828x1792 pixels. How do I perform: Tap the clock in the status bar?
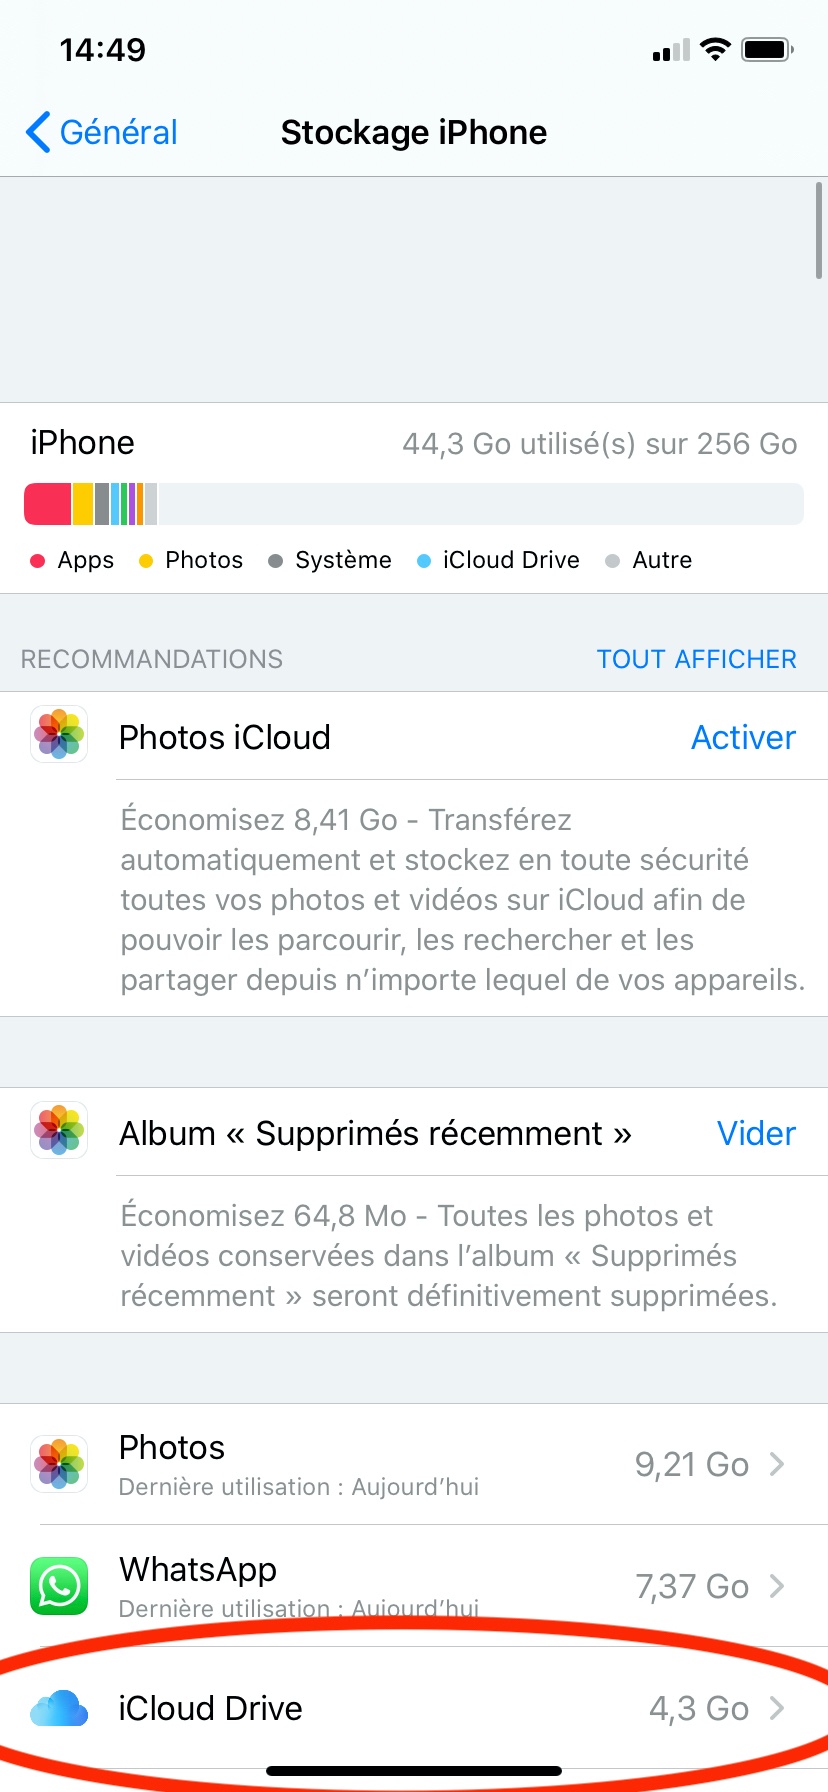coord(102,49)
